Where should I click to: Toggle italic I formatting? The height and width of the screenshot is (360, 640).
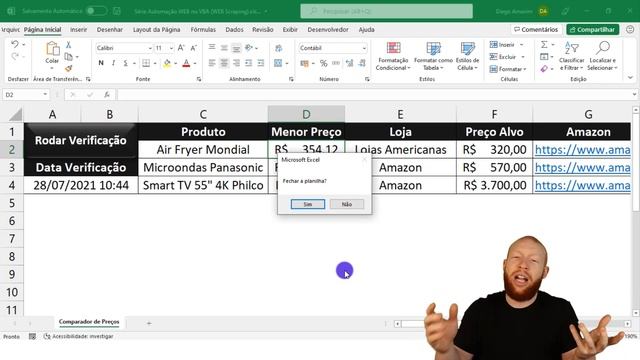point(113,63)
